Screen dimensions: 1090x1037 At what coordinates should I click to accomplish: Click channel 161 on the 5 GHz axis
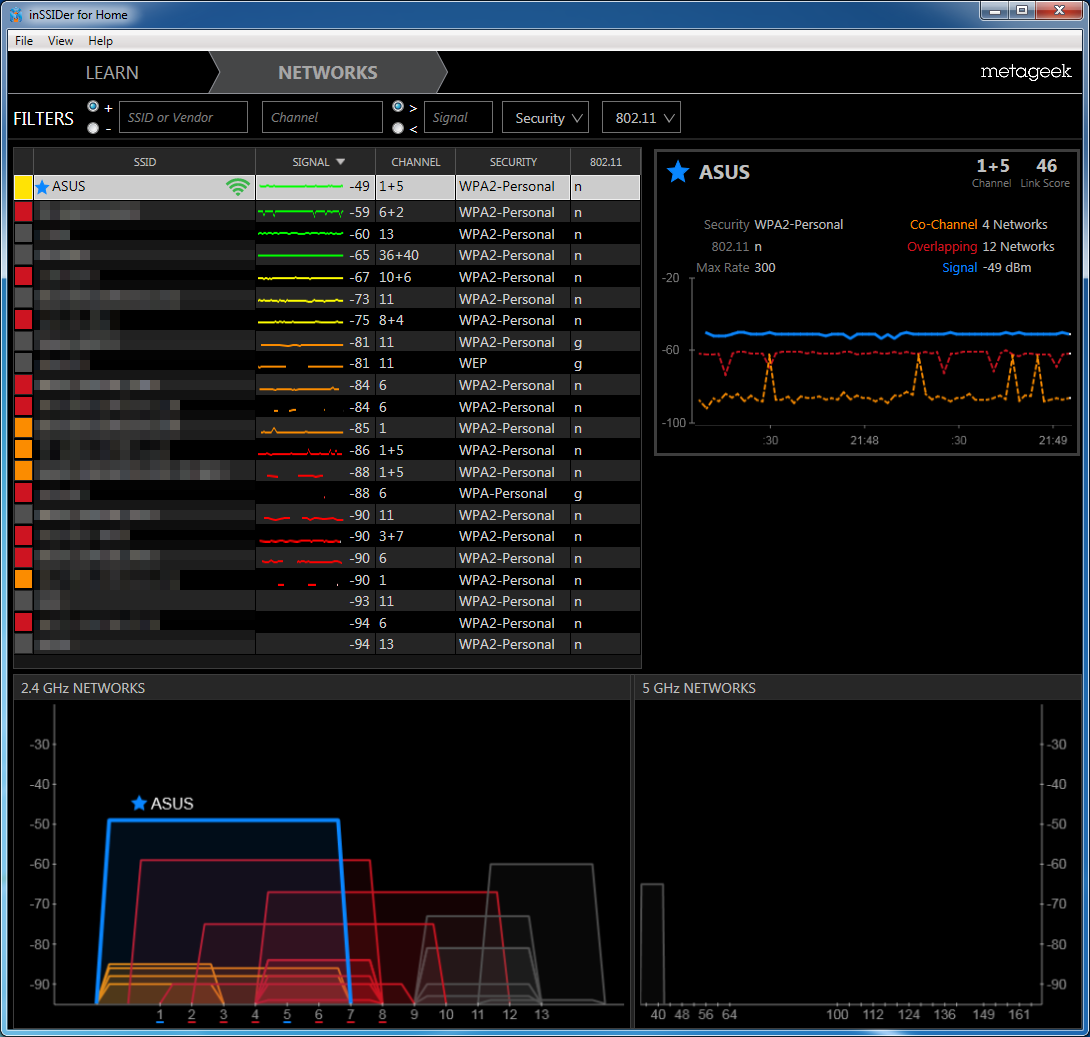[x=1019, y=1015]
